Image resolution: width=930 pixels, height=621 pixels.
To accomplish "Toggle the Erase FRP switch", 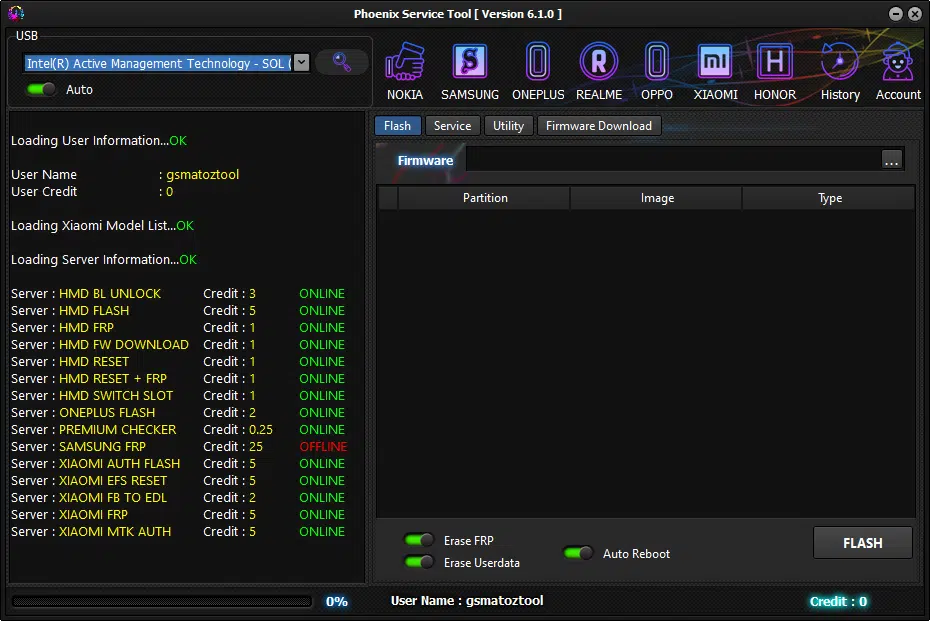I will click(x=419, y=540).
